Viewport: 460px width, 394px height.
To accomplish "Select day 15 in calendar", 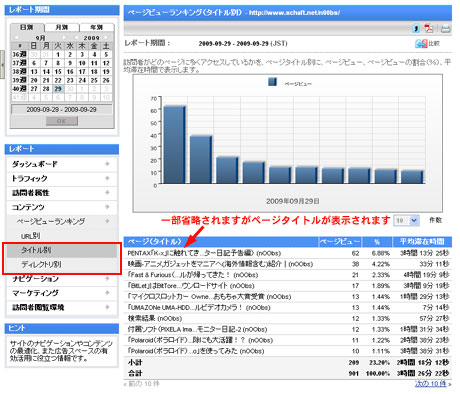I will coord(58,72).
